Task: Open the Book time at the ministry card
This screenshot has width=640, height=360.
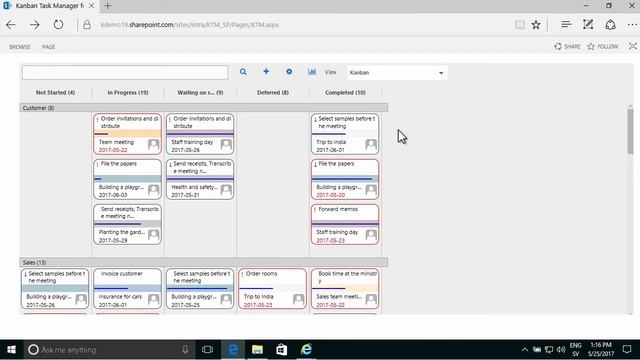Action: [x=345, y=289]
